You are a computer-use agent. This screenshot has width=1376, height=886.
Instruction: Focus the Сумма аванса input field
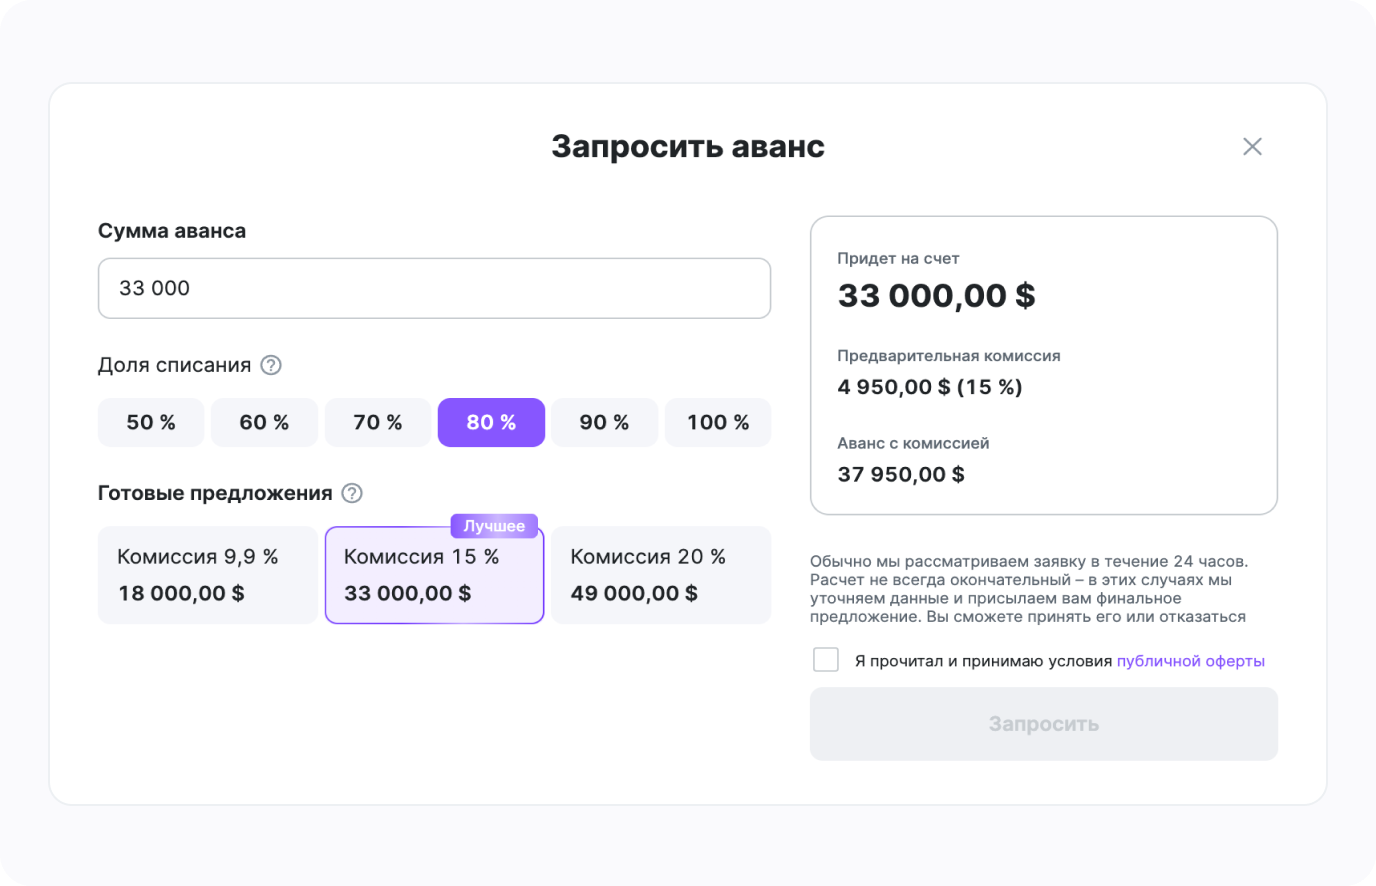[434, 289]
